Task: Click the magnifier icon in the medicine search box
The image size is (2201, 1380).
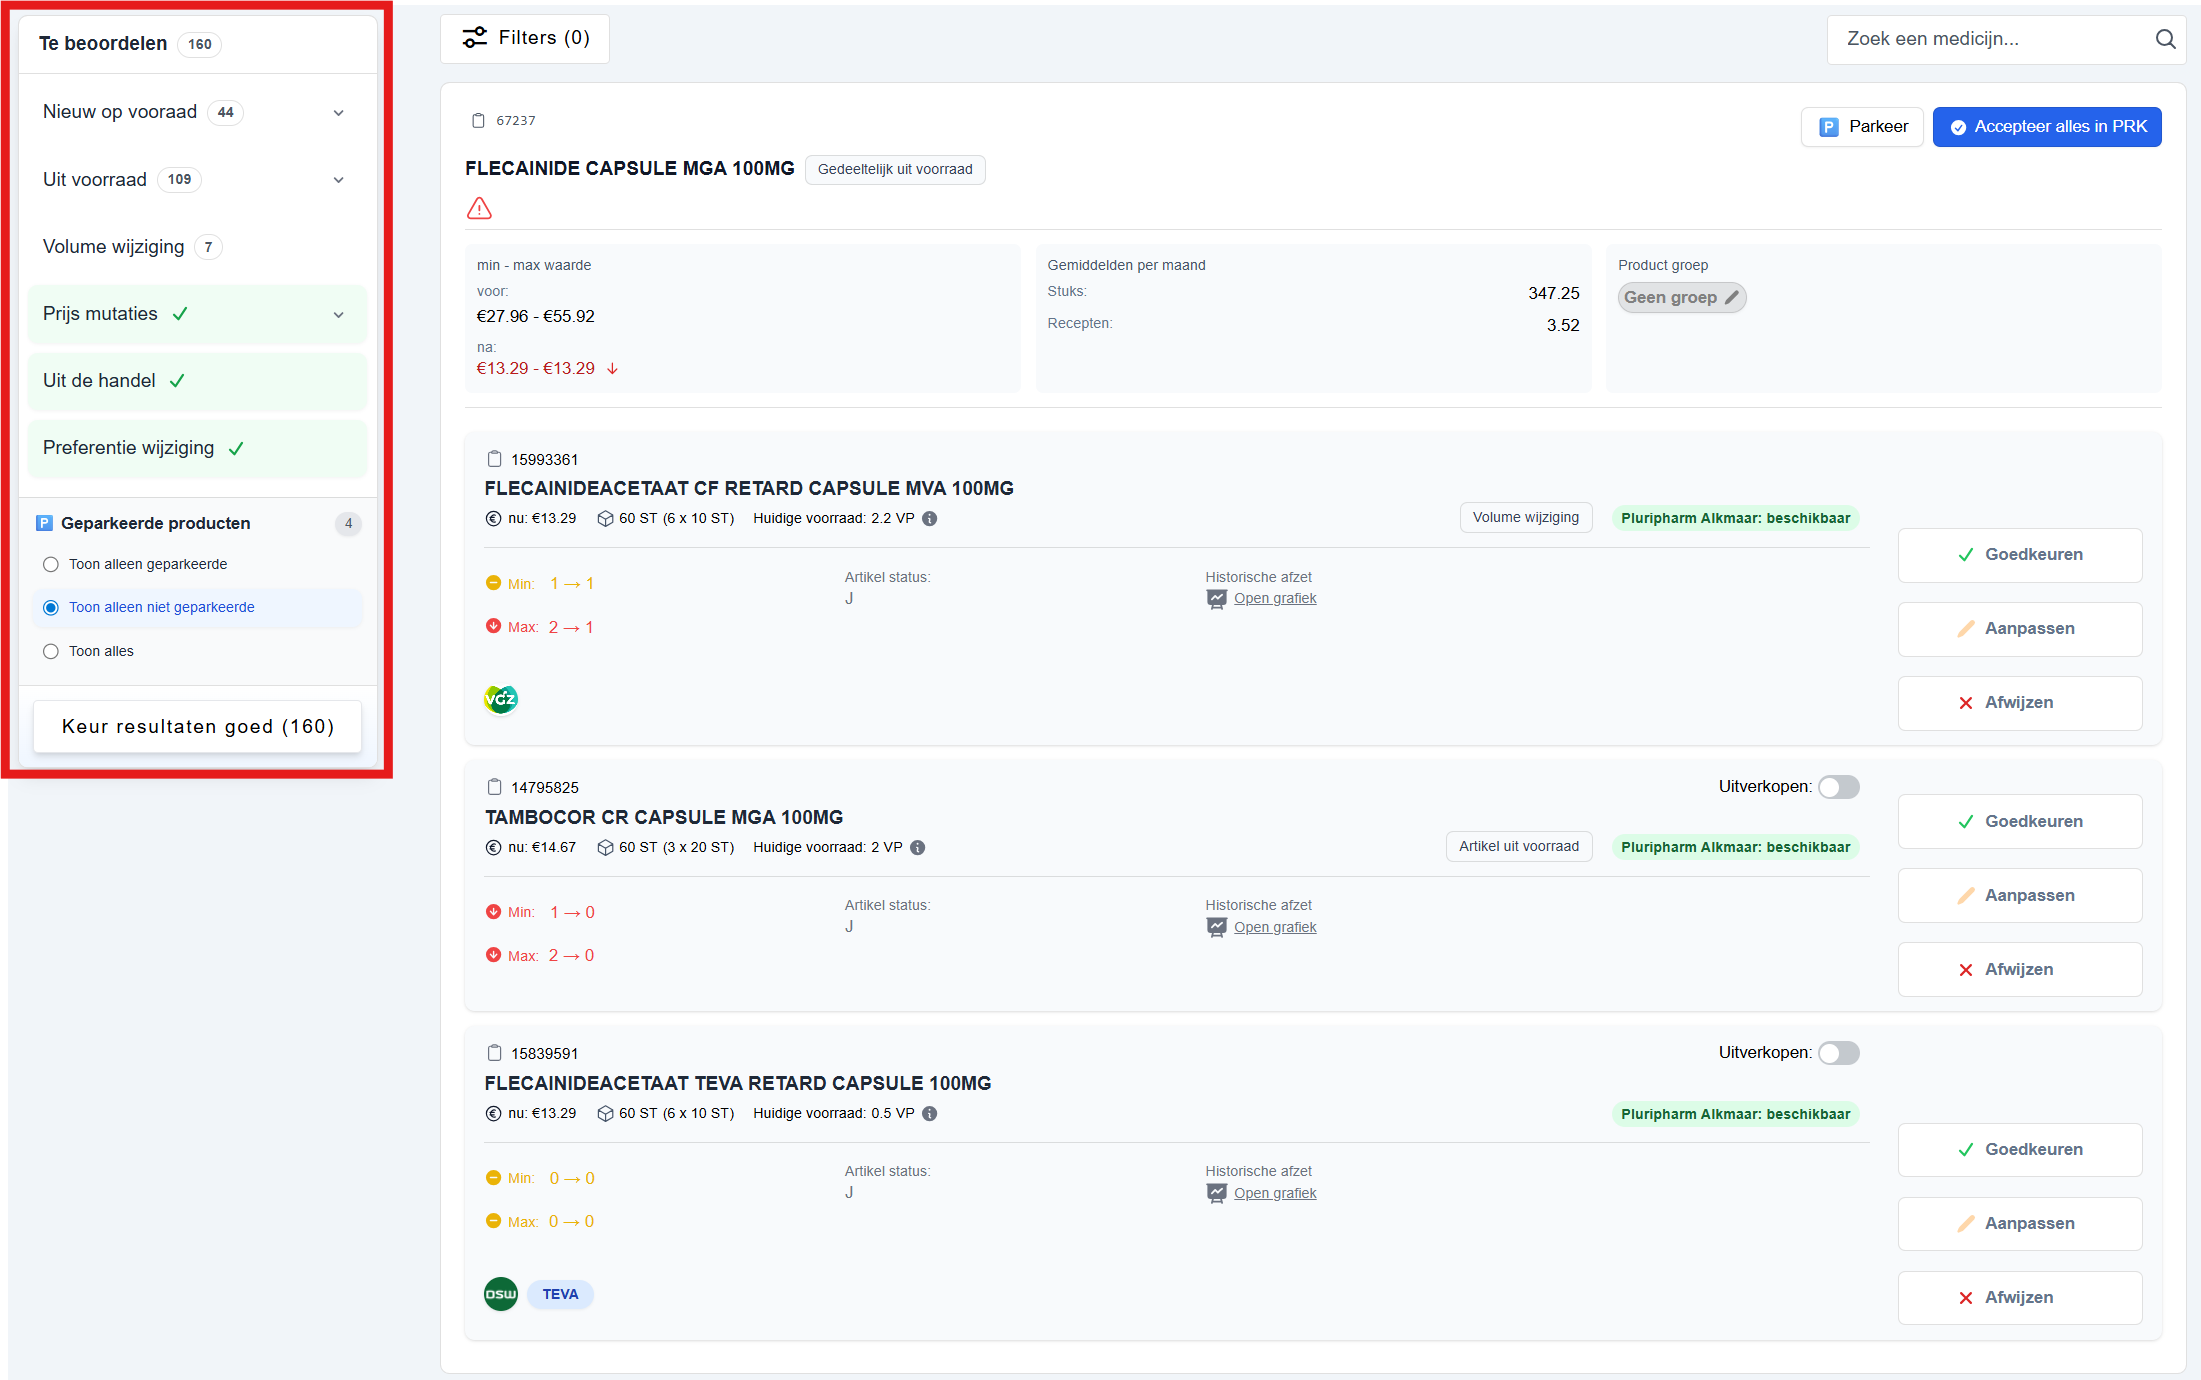Action: coord(2165,39)
